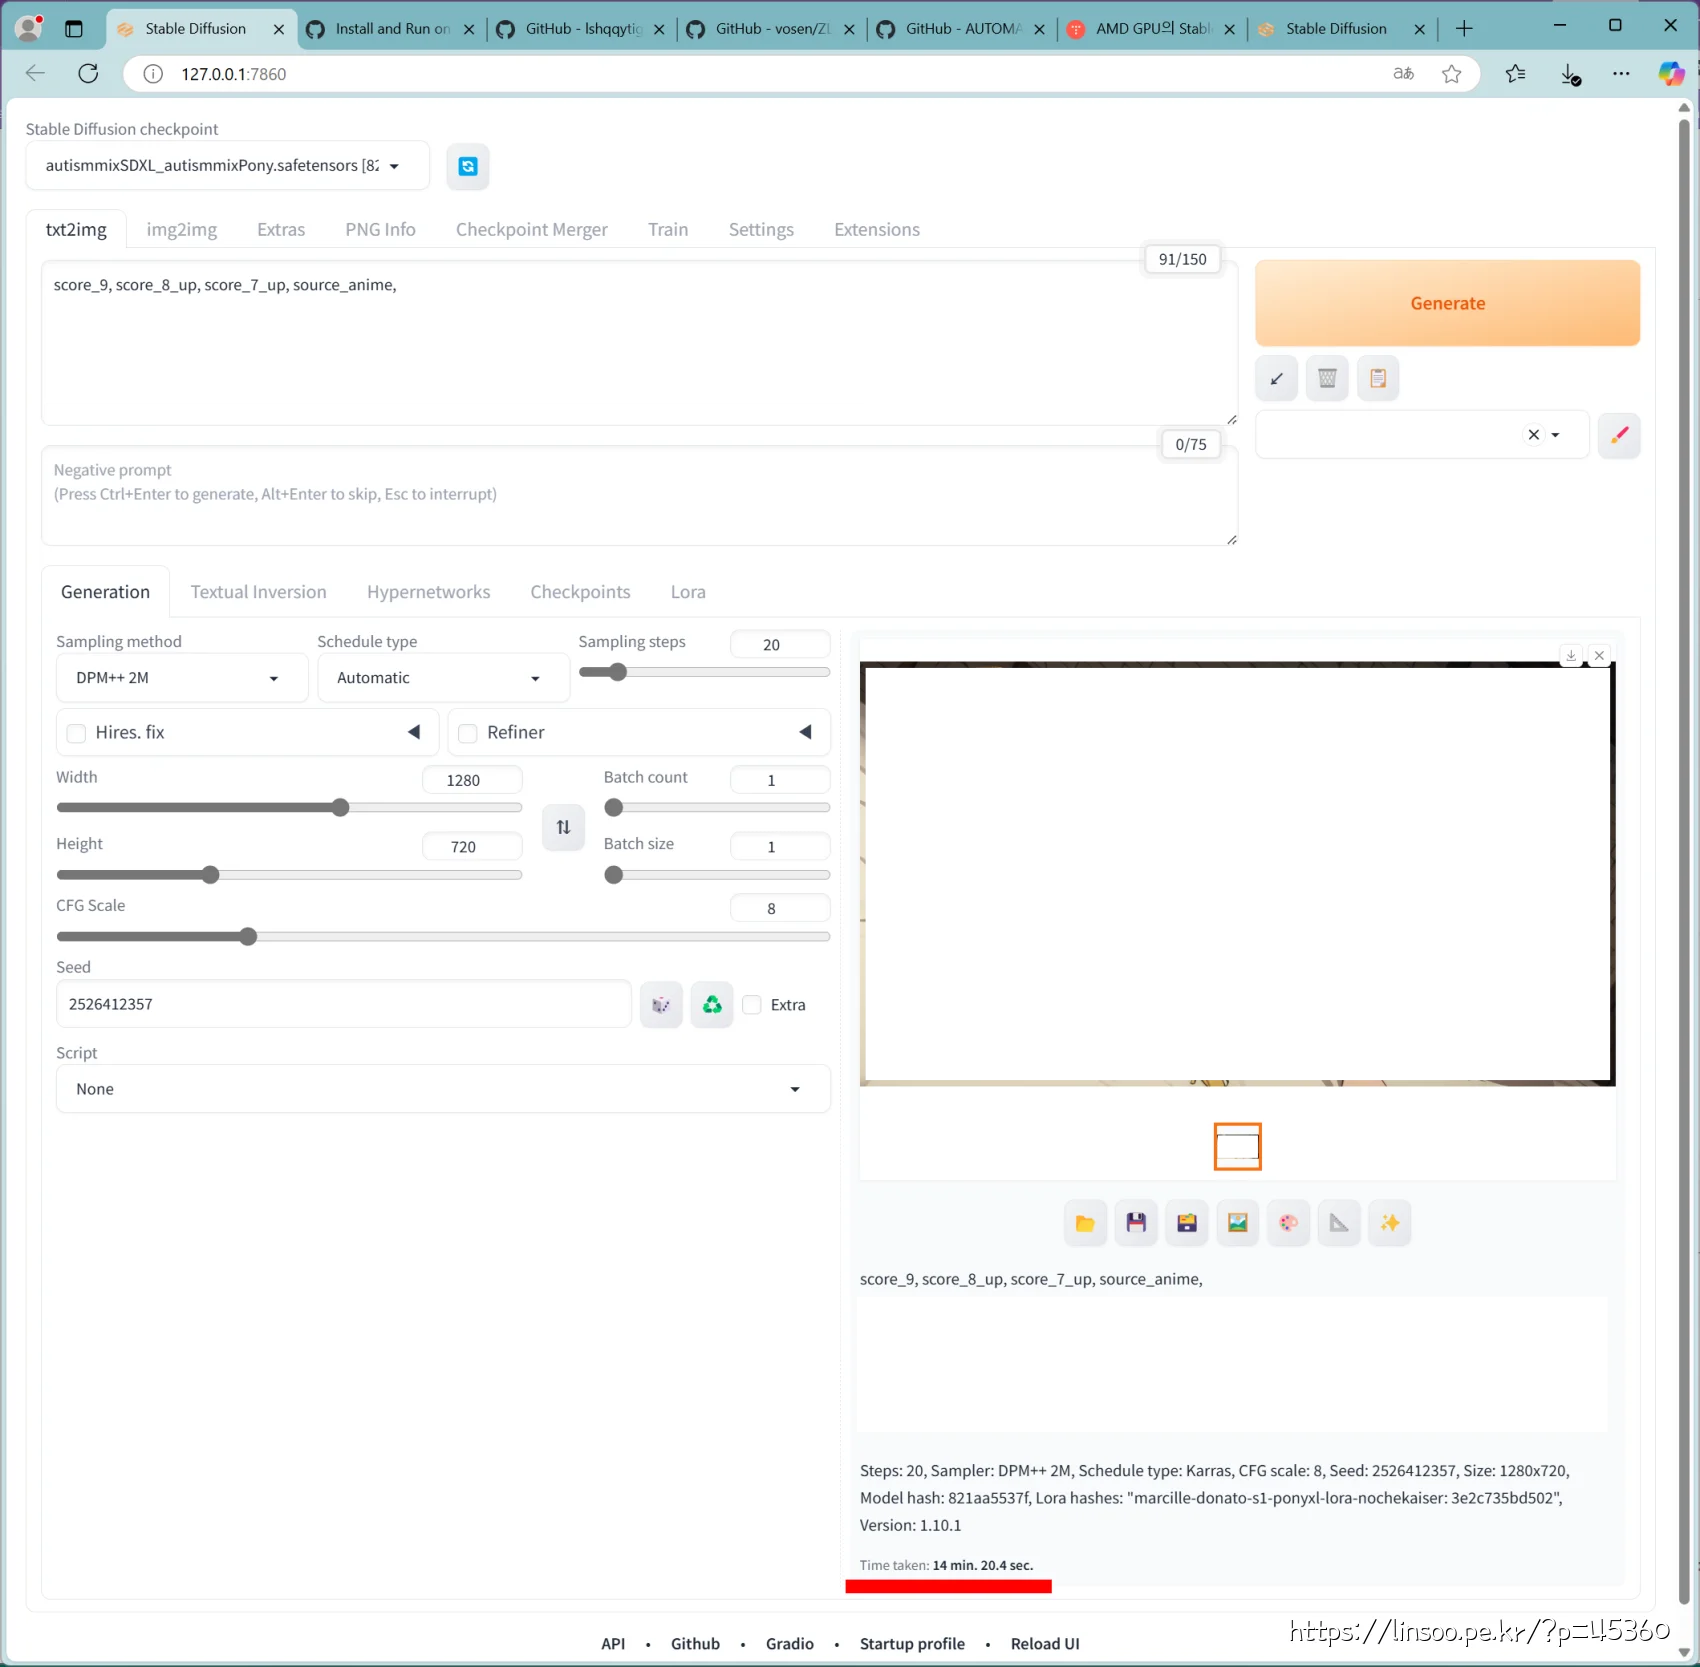Clear the styles selection X
This screenshot has height=1667, width=1700.
click(1533, 435)
